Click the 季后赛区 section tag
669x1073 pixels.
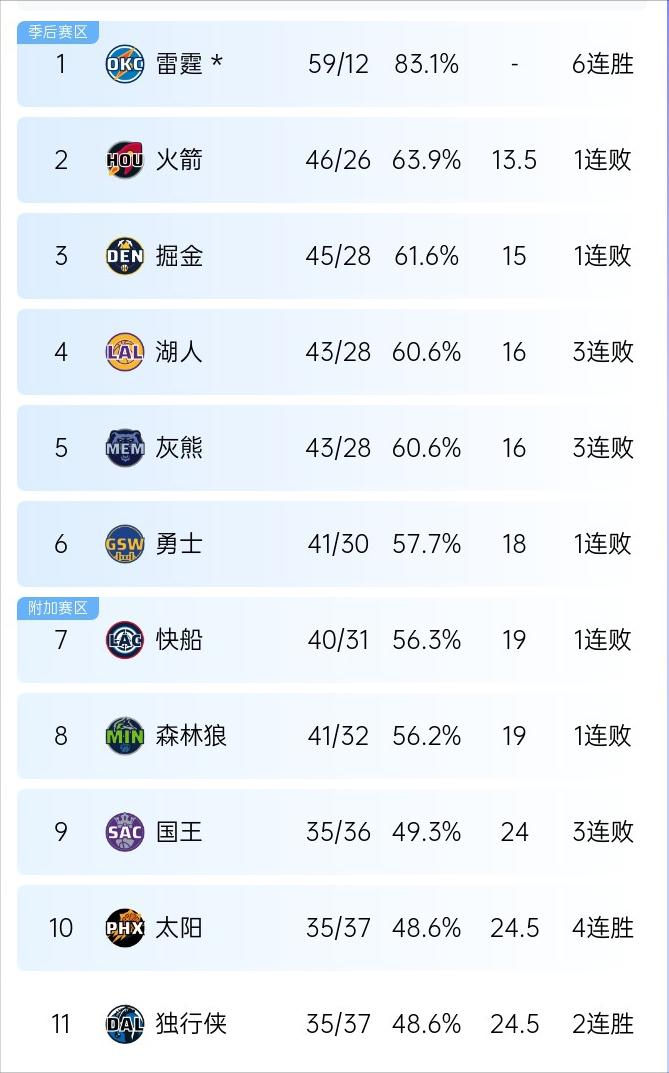pos(58,32)
